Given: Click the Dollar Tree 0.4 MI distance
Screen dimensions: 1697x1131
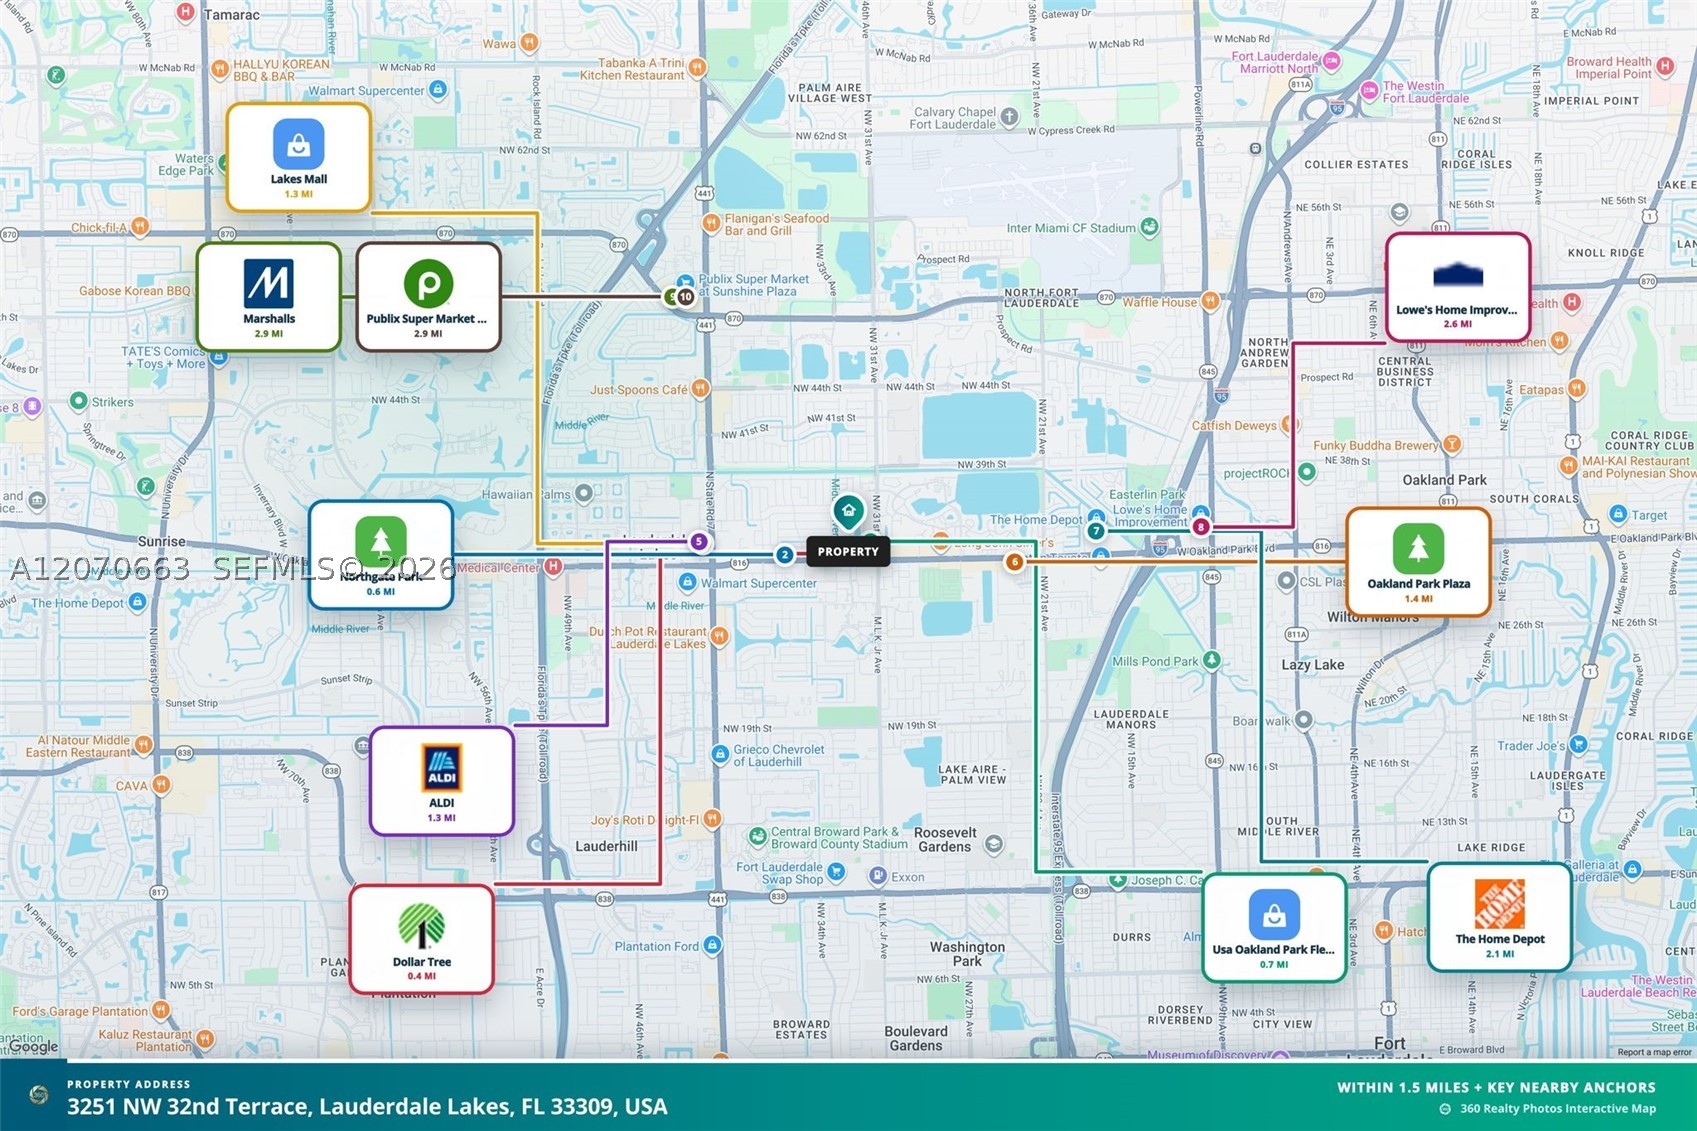Looking at the screenshot, I should tap(421, 976).
